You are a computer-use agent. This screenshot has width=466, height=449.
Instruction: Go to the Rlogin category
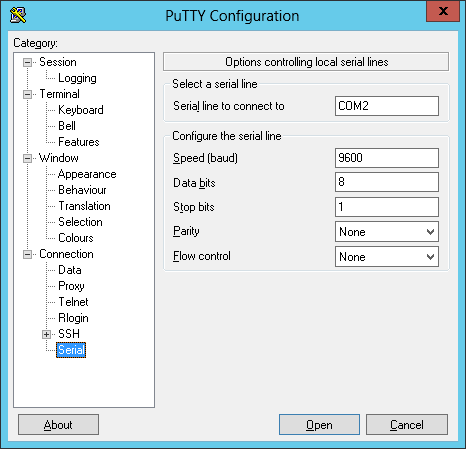tap(73, 318)
